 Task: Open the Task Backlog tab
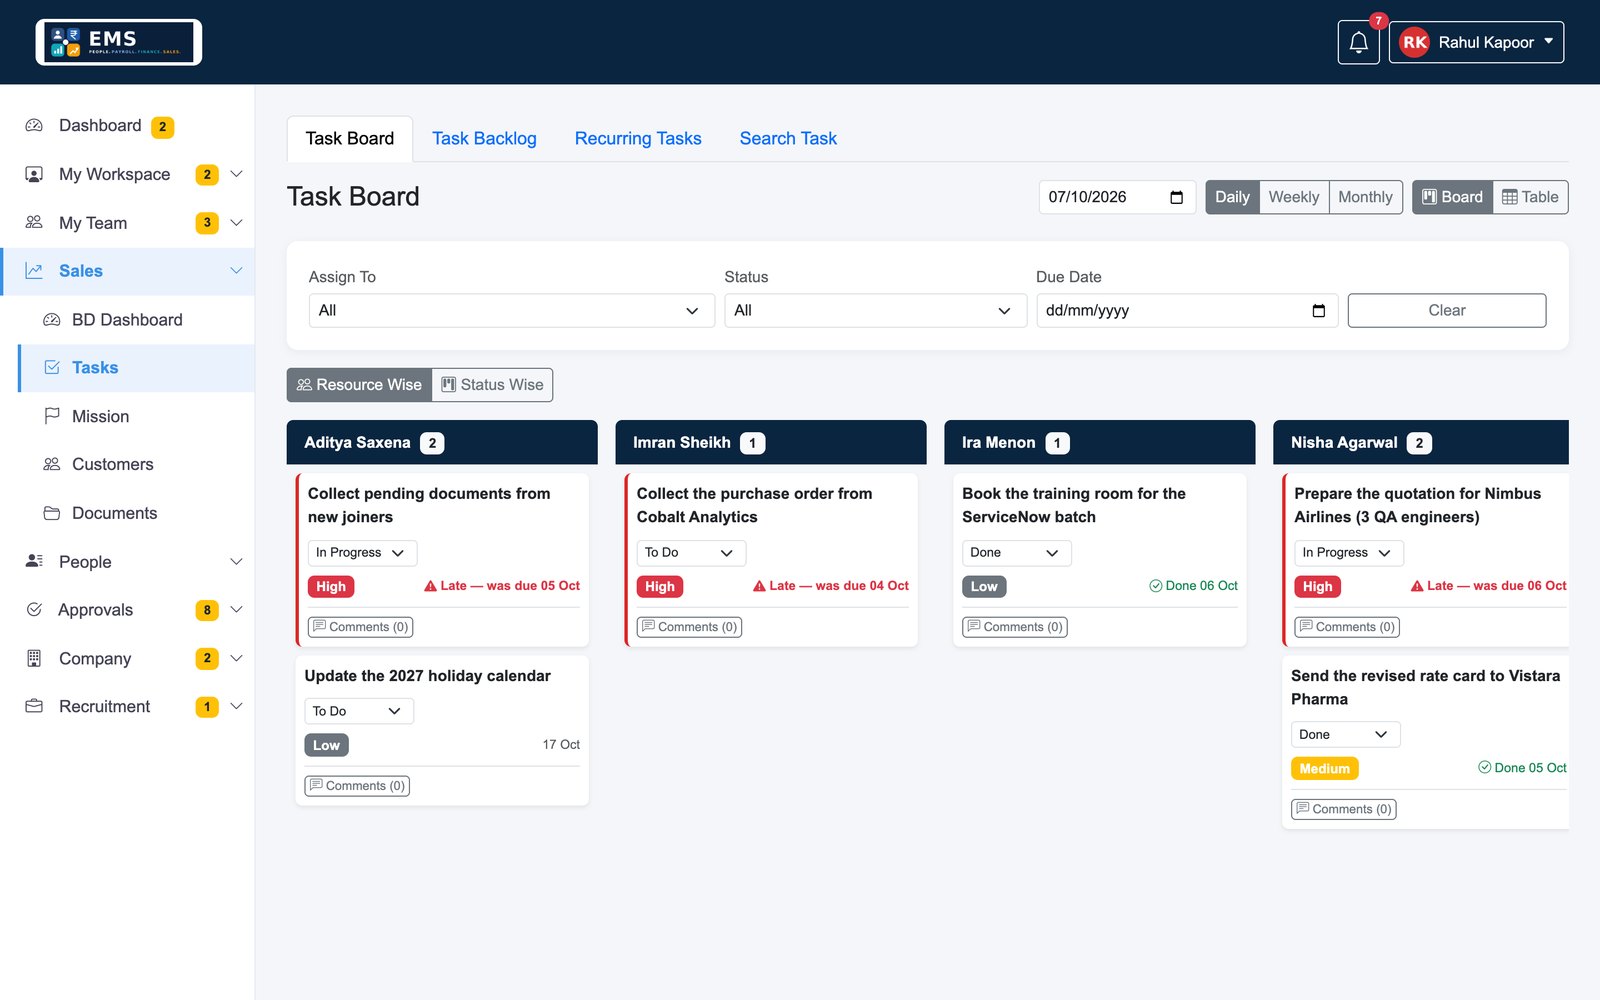484,139
